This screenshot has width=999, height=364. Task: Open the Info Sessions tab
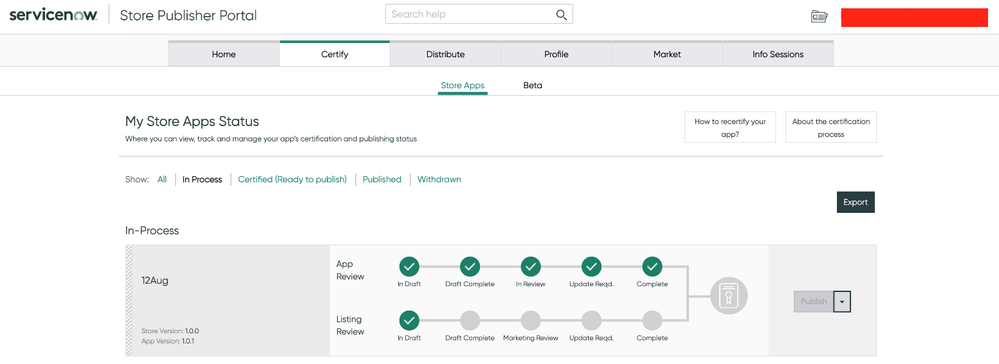pos(778,54)
